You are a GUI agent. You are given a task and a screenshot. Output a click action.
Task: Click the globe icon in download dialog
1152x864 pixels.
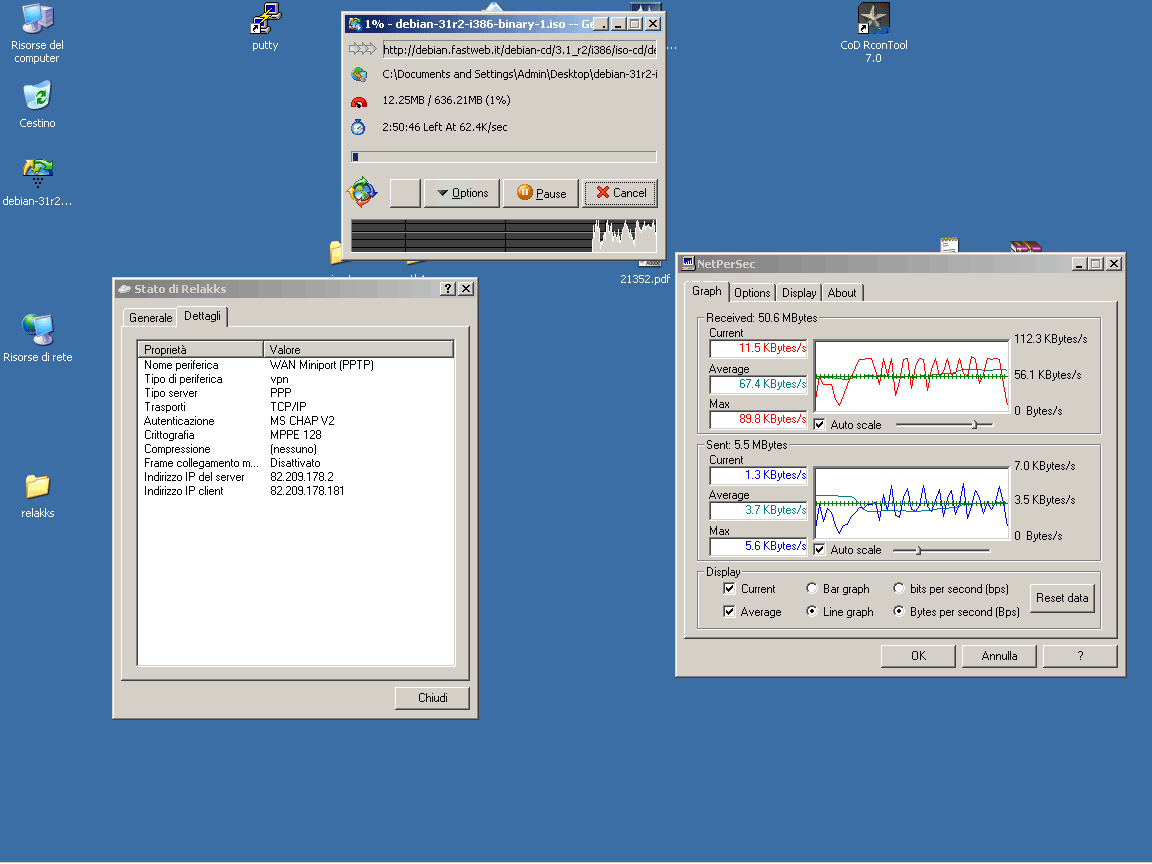pyautogui.click(x=362, y=192)
